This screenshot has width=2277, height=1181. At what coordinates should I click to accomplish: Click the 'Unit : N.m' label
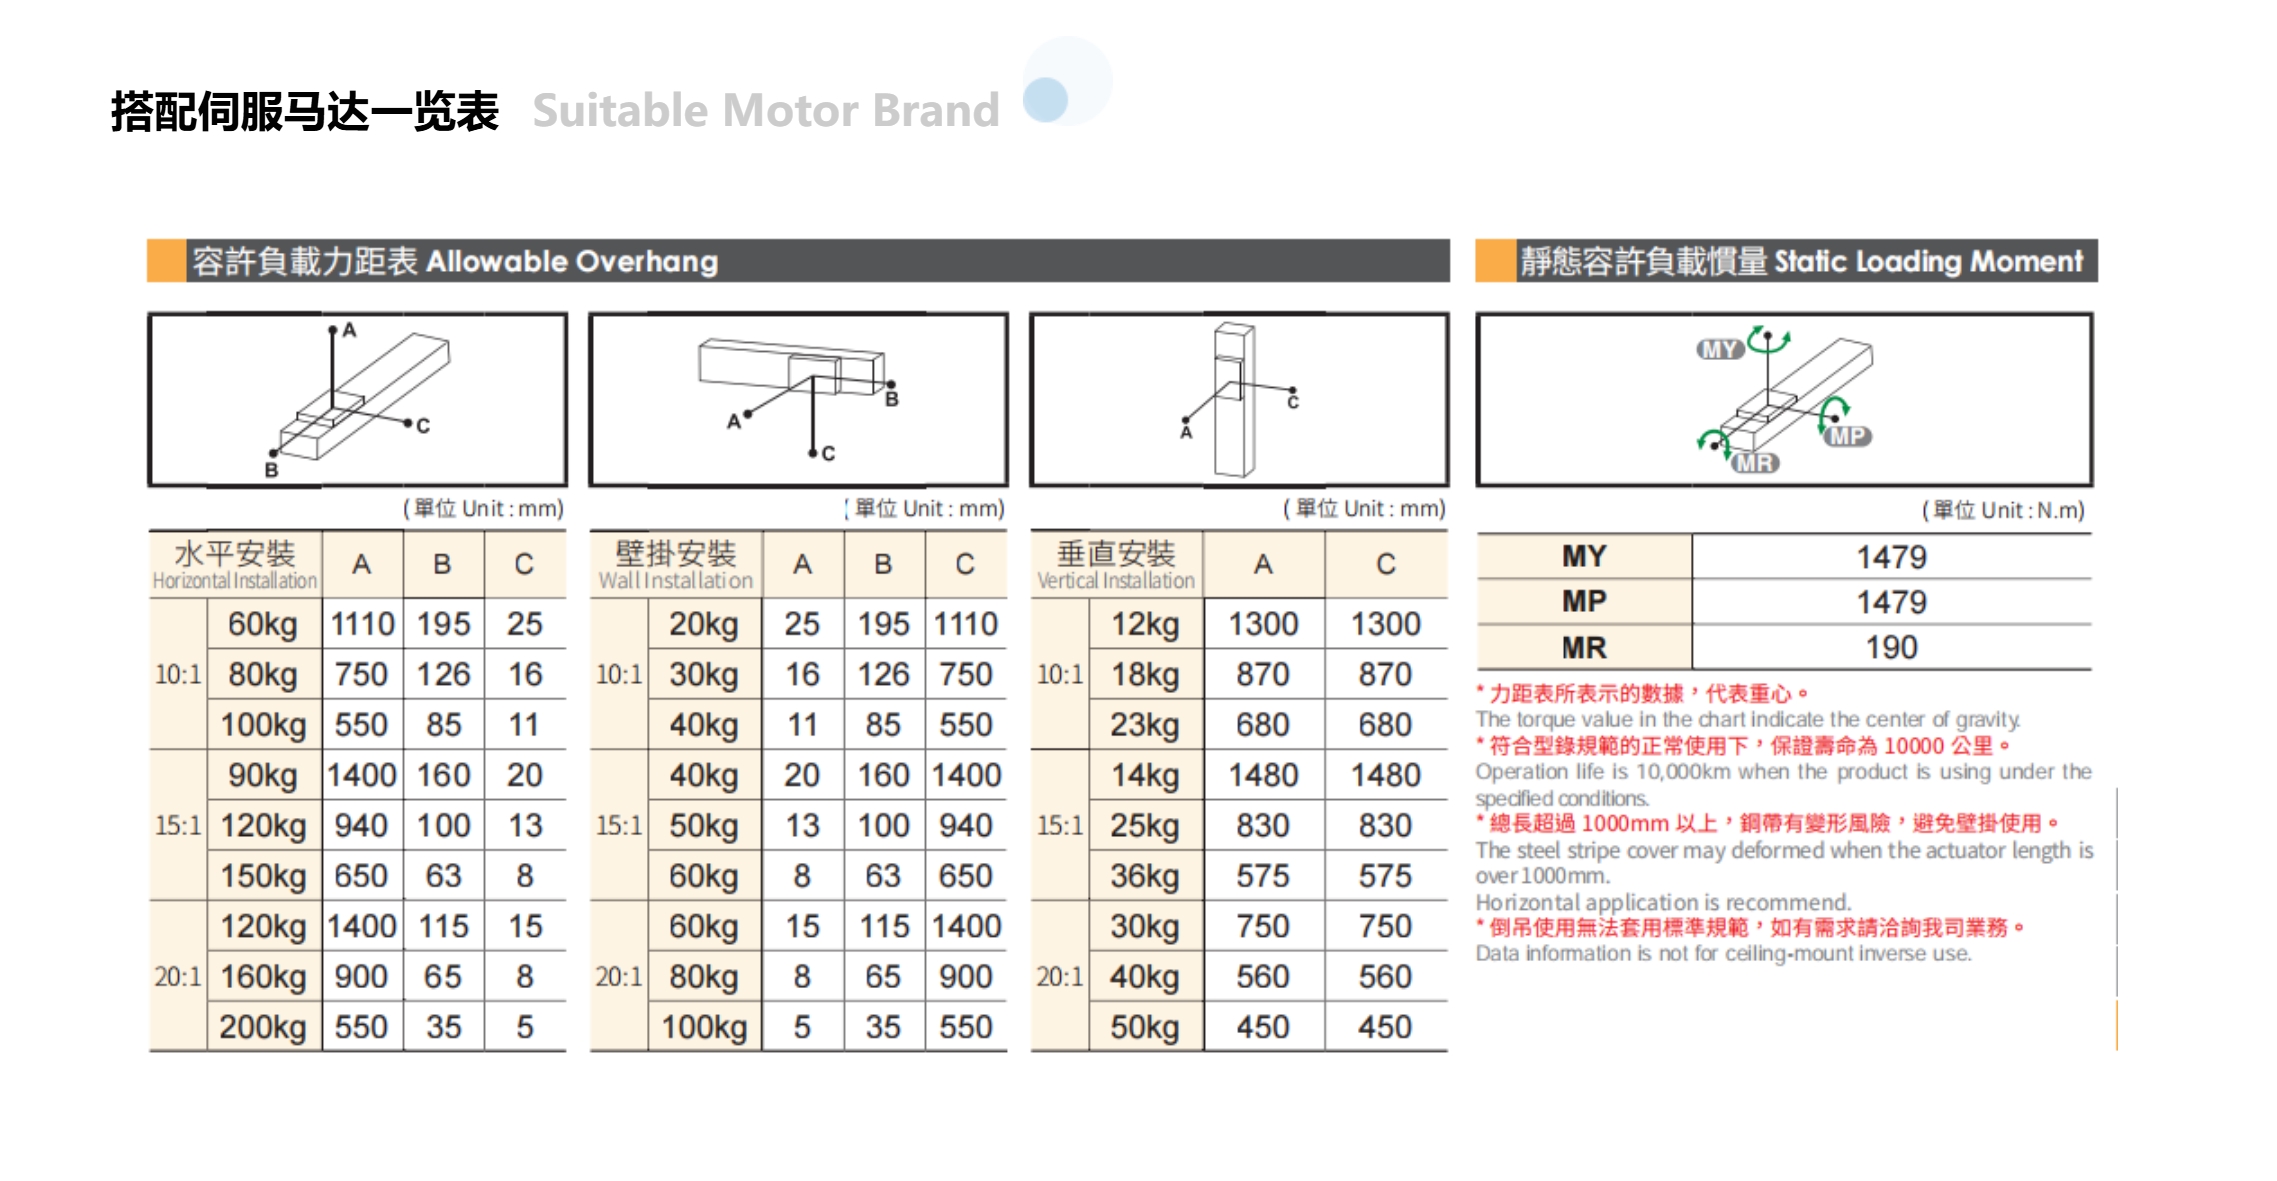point(2004,510)
